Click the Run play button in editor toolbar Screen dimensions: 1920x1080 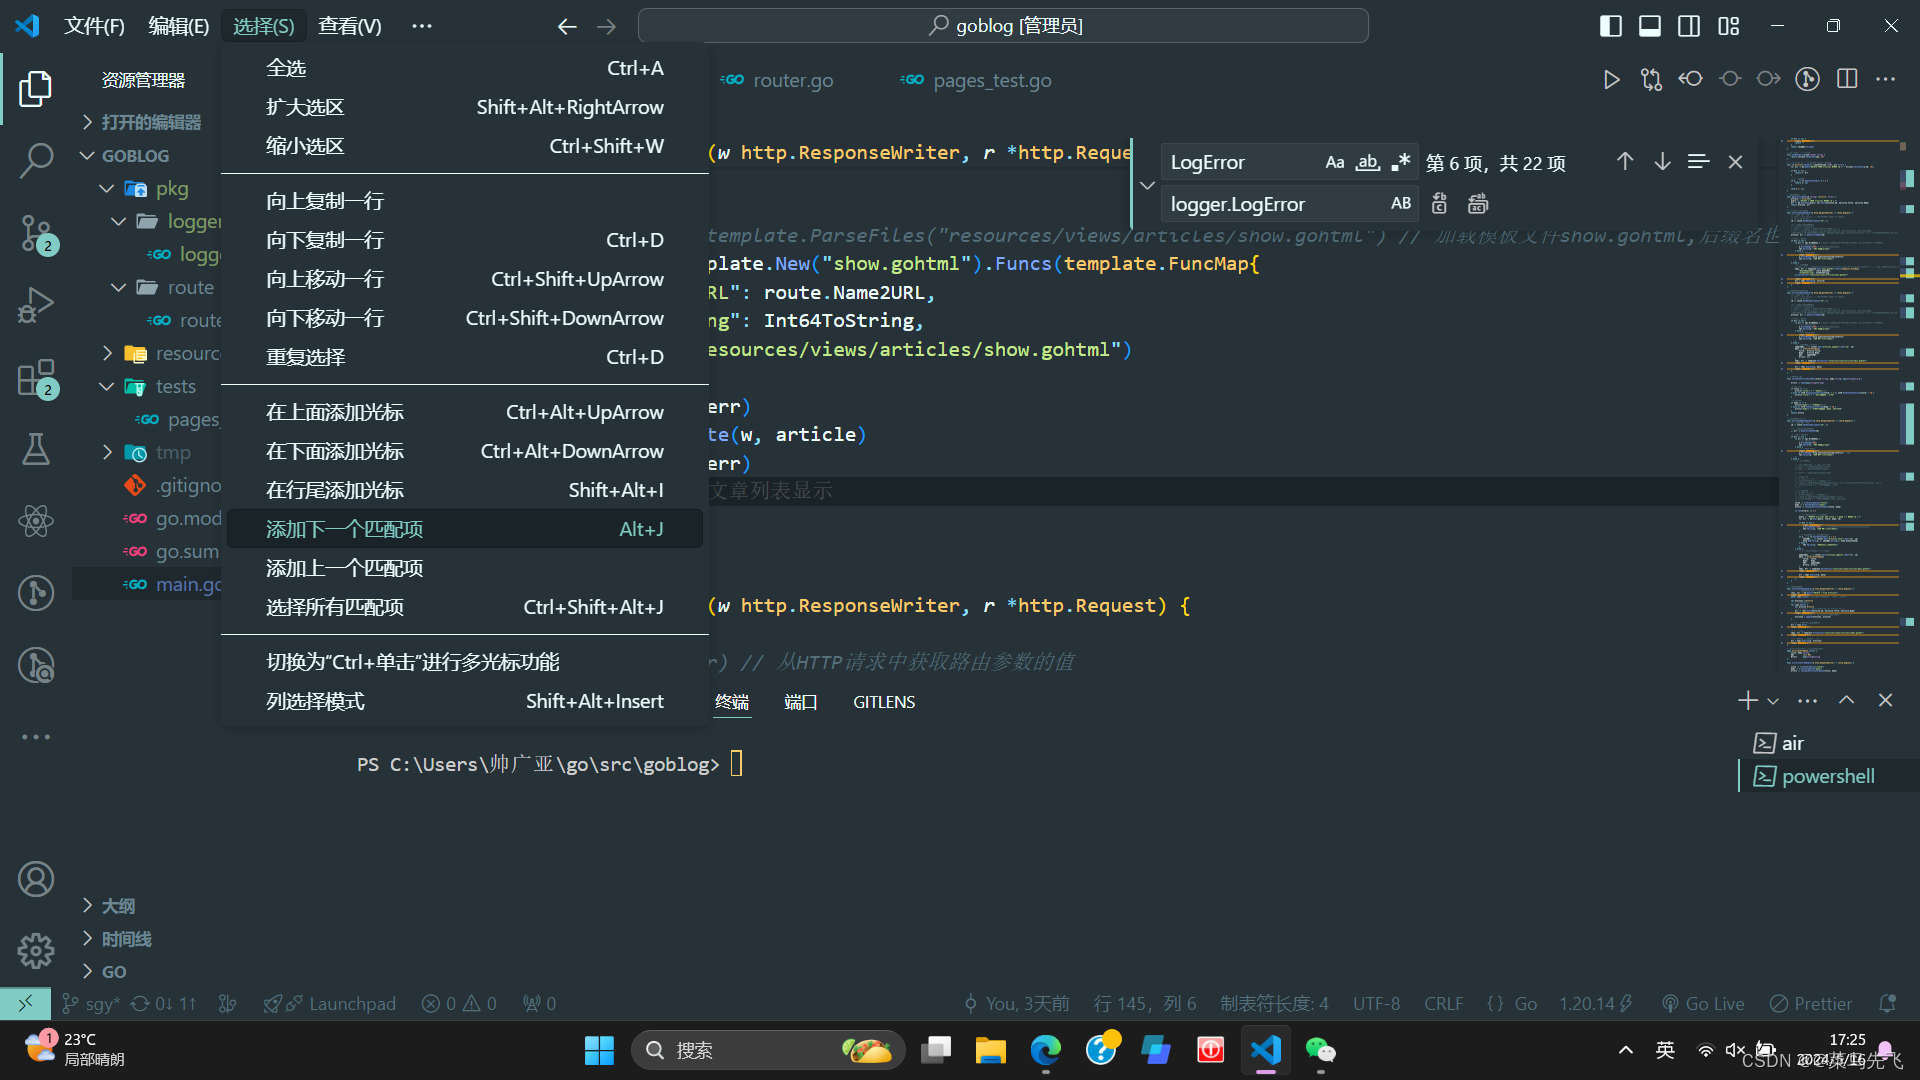(x=1611, y=80)
